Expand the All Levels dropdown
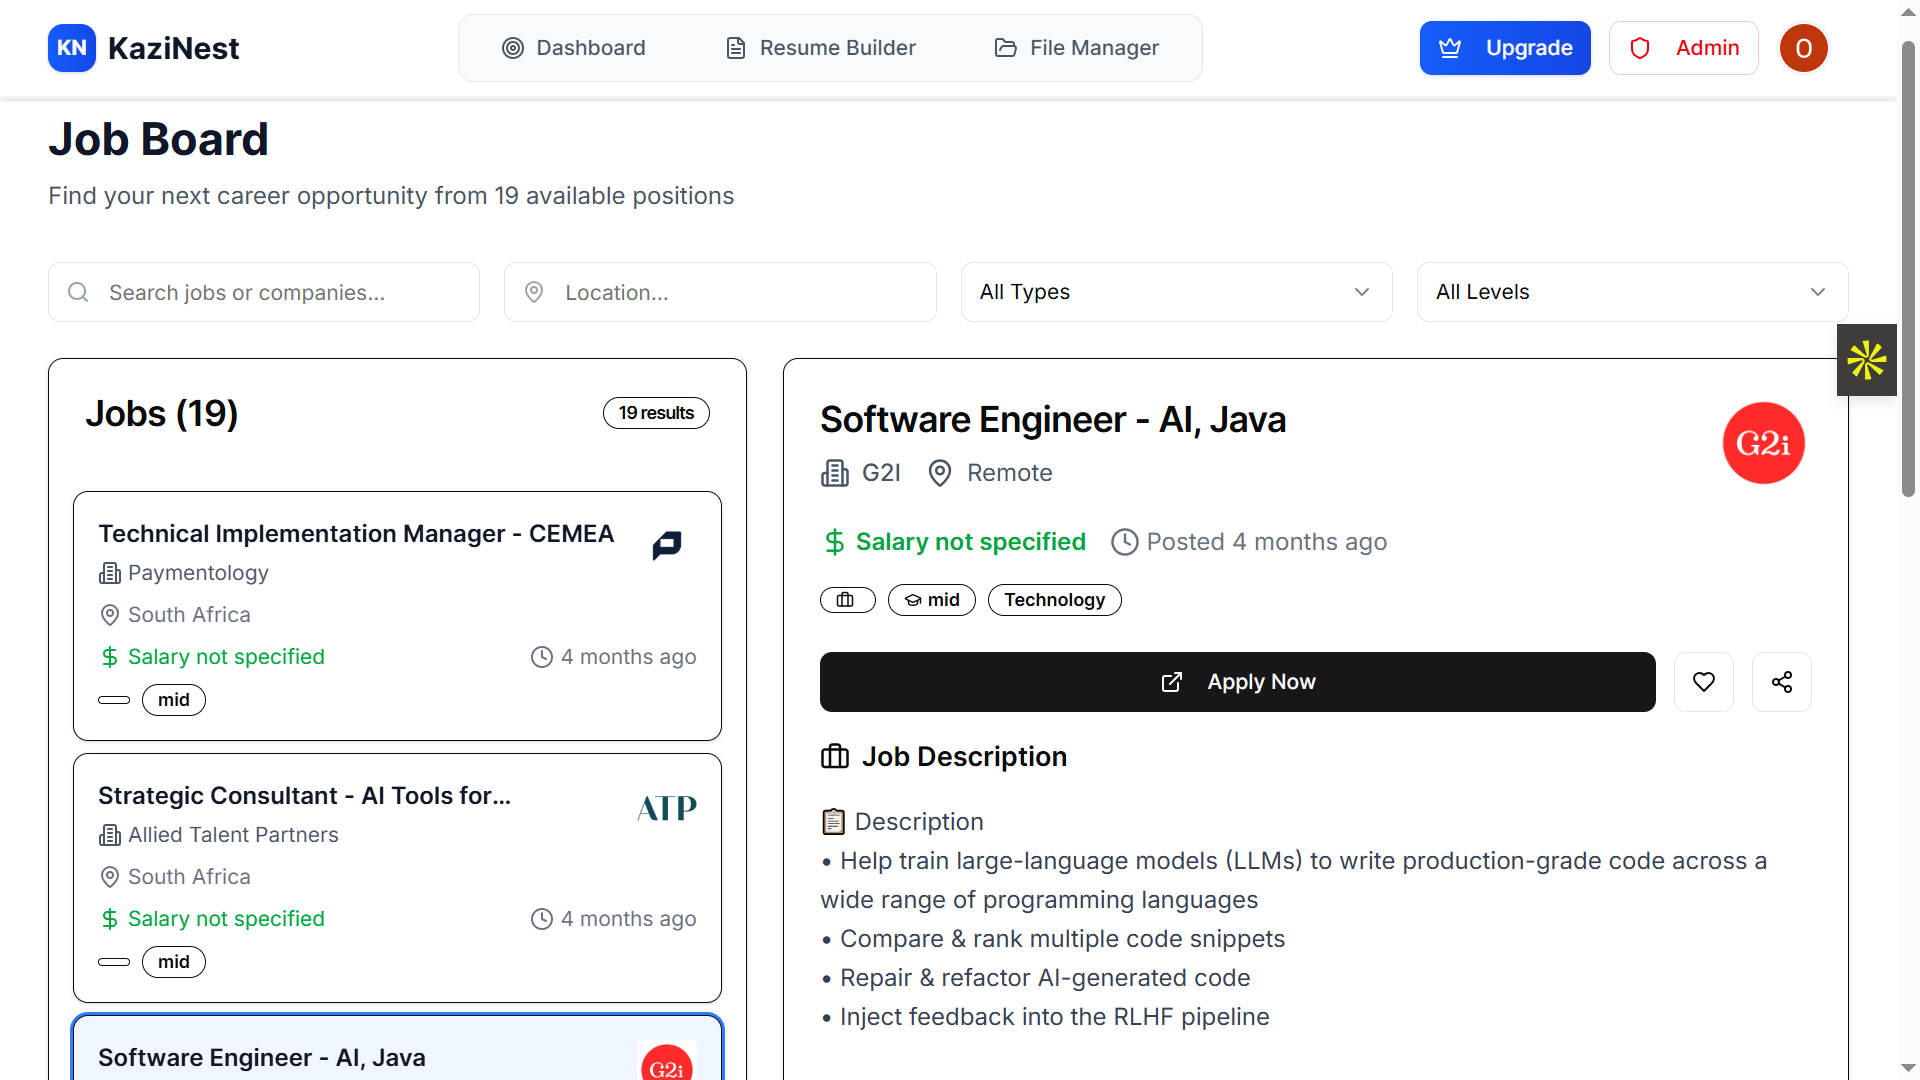1920x1080 pixels. 1632,292
